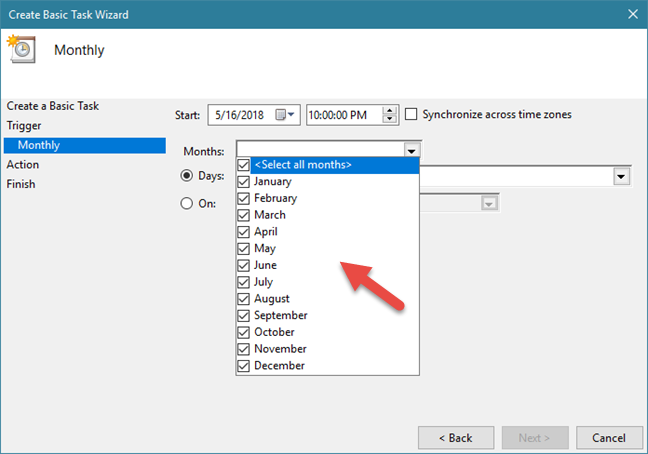The image size is (648, 454).
Task: Close the Create Basic Task Wizard window
Action: (631, 14)
